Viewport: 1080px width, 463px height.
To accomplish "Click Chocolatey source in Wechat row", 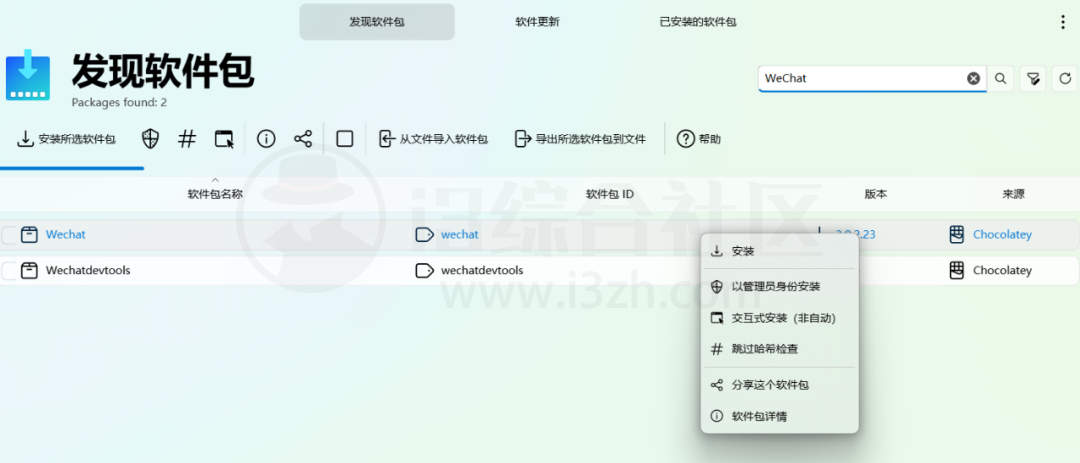I will coord(1002,235).
